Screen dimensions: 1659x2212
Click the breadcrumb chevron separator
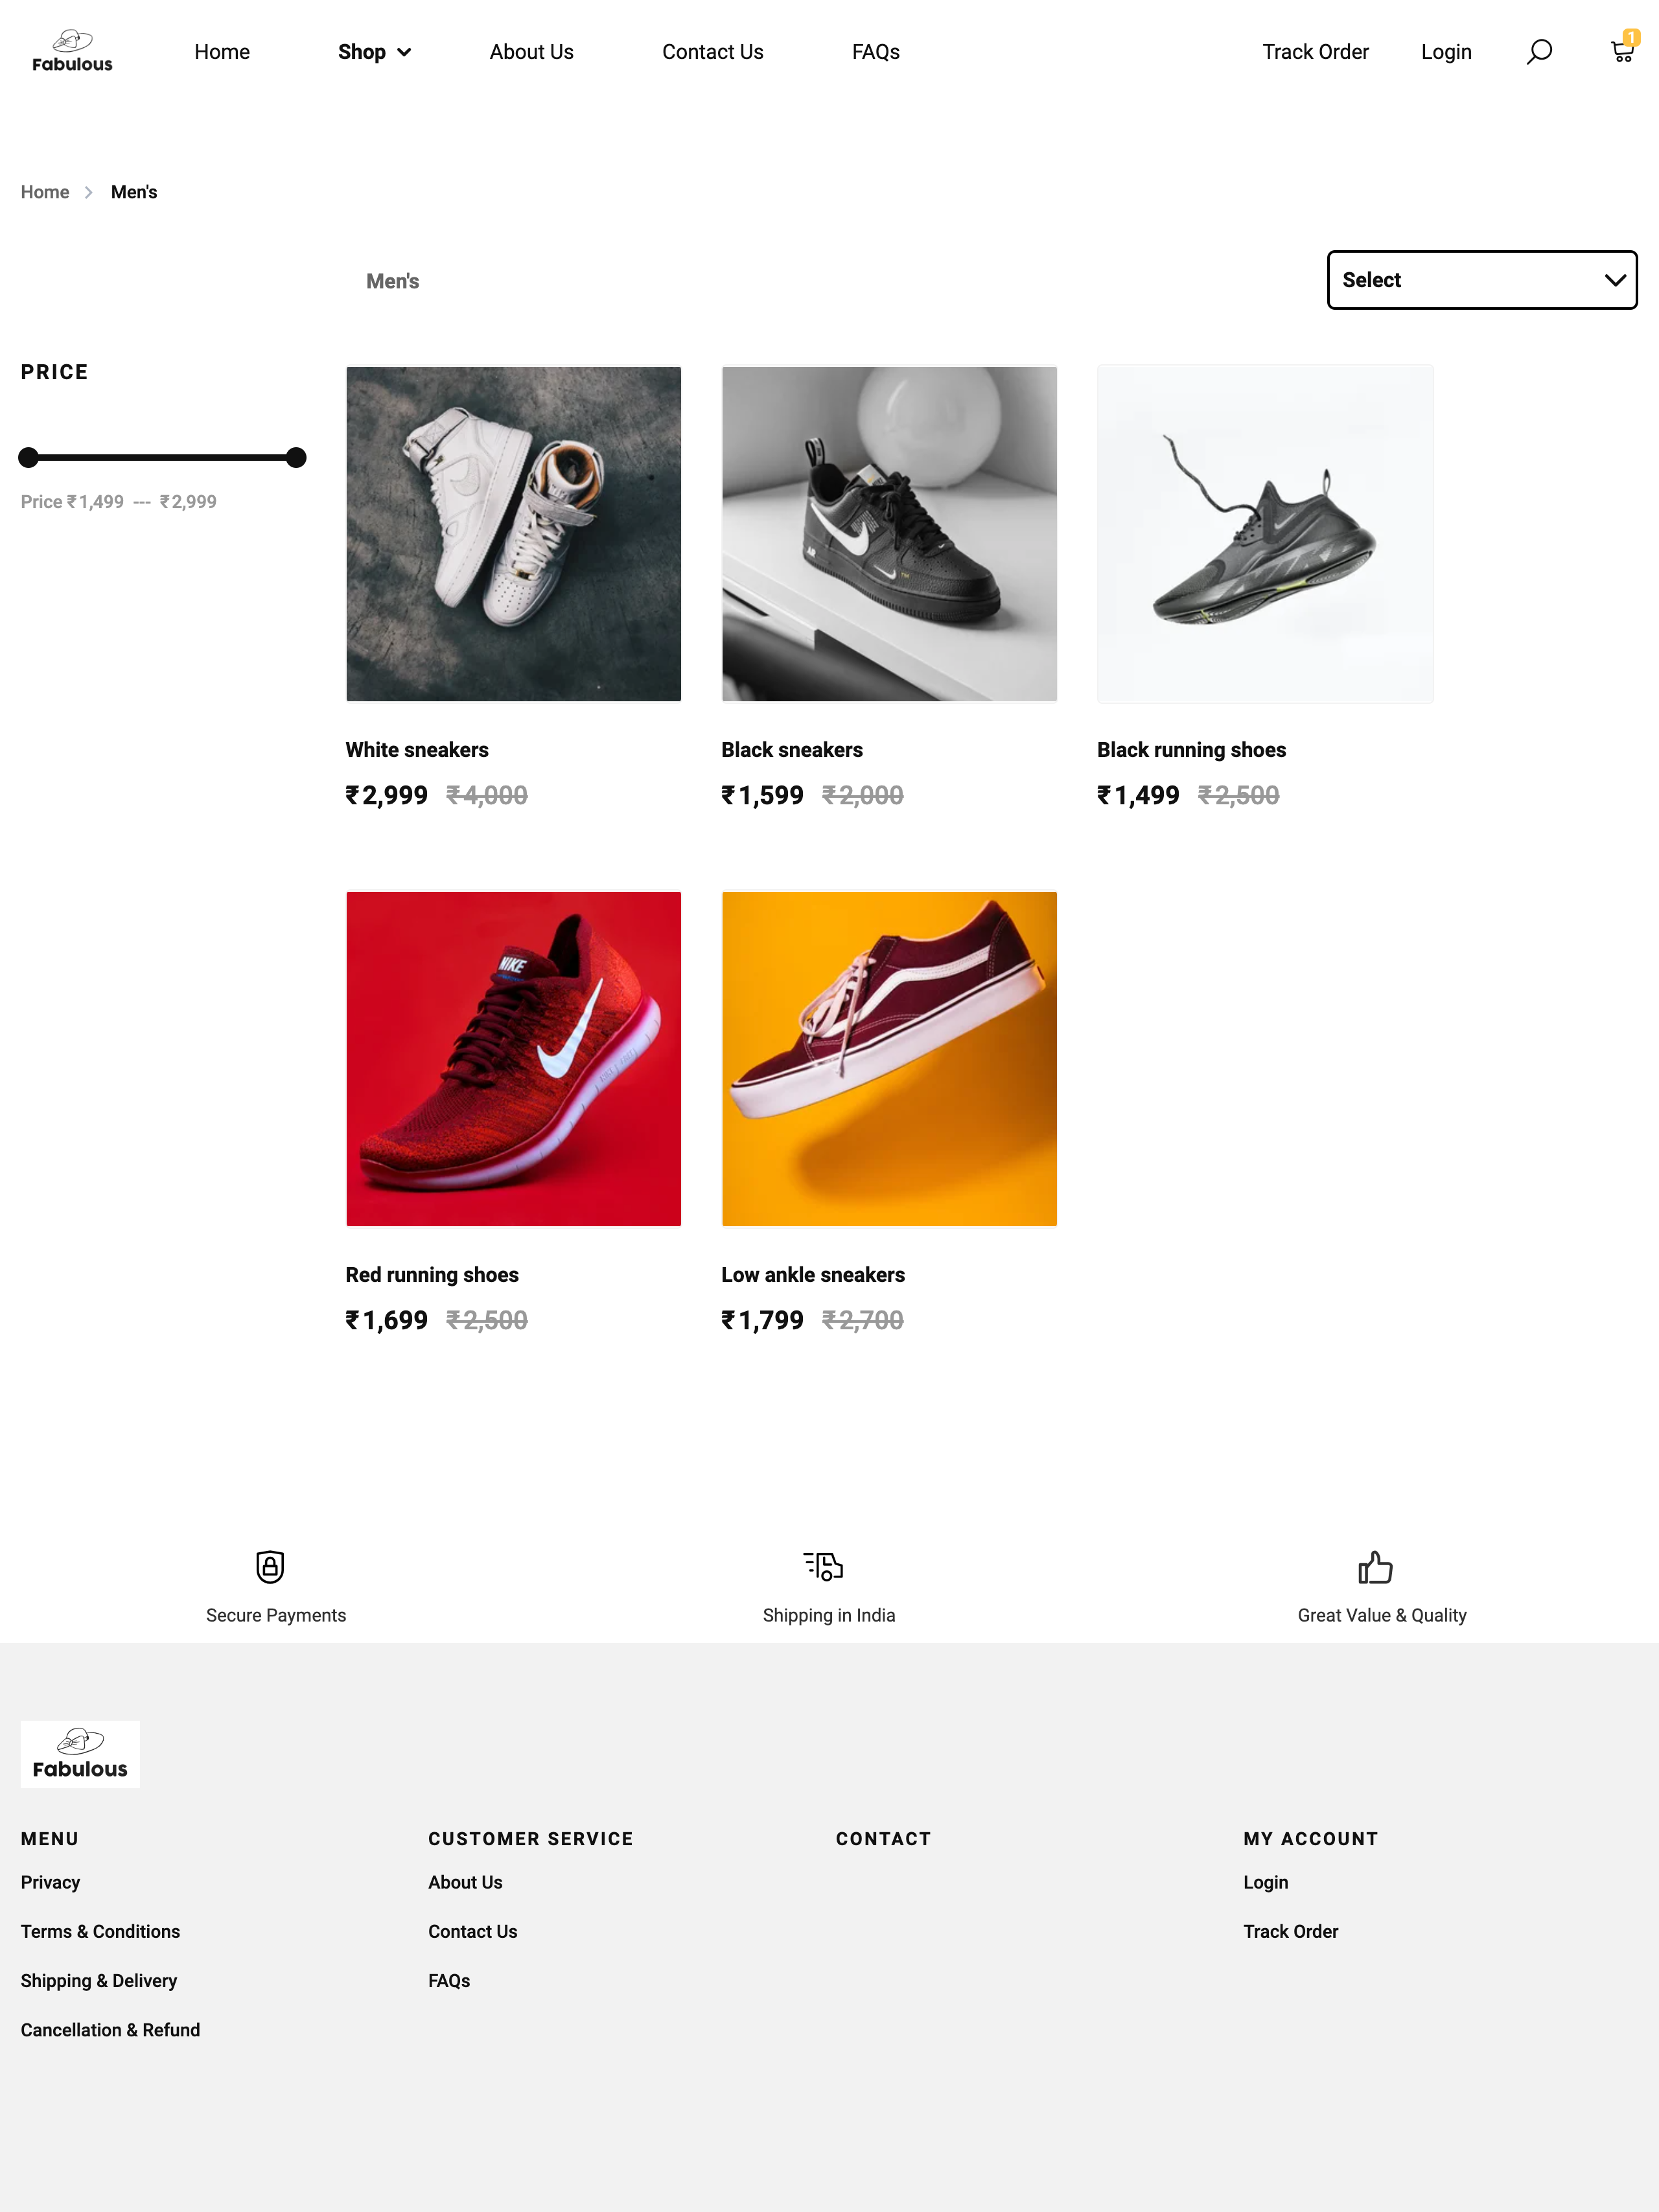(x=89, y=192)
